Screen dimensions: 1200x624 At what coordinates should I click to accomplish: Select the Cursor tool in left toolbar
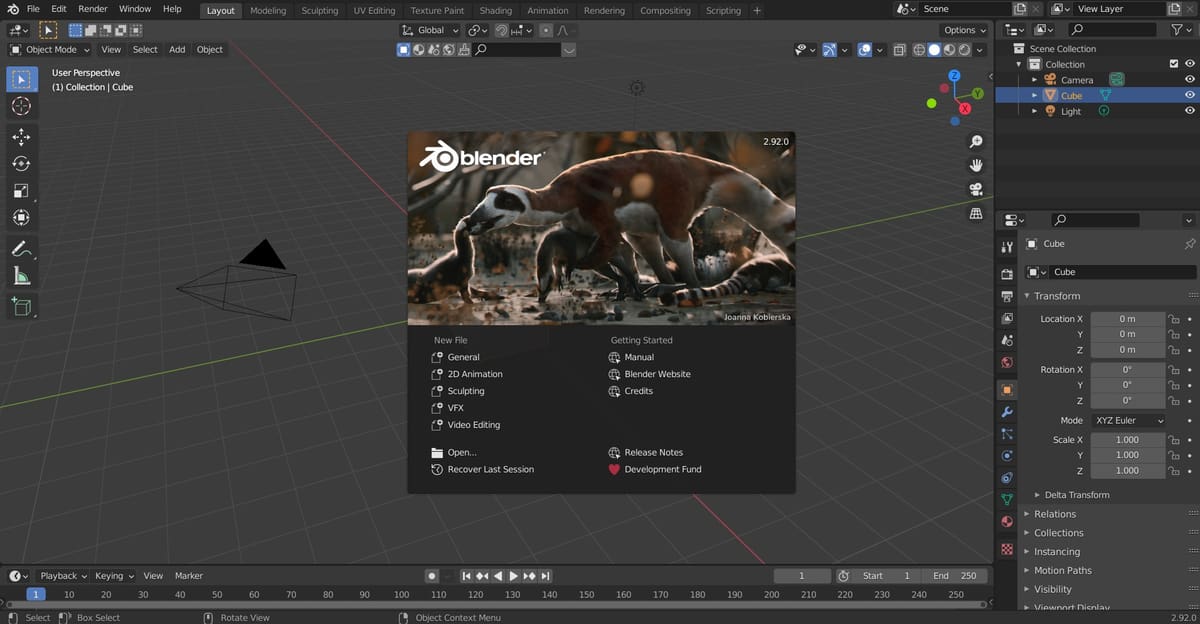21,106
